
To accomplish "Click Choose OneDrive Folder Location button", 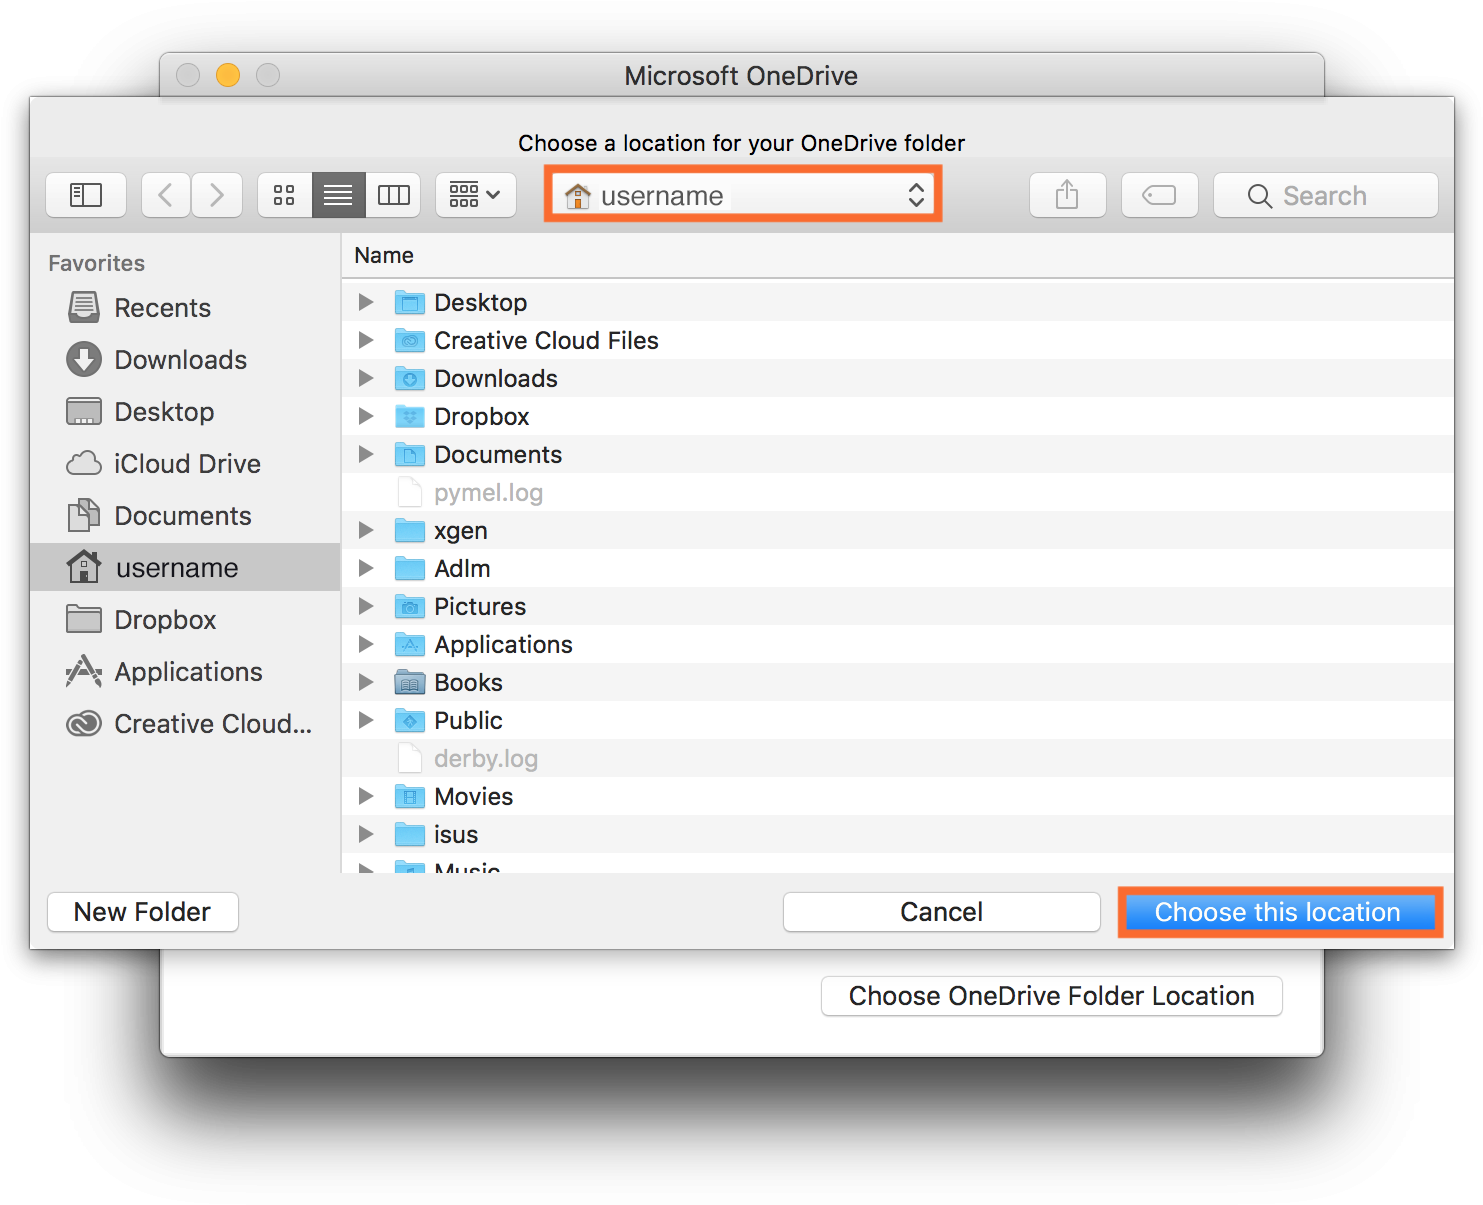I will [x=1052, y=996].
